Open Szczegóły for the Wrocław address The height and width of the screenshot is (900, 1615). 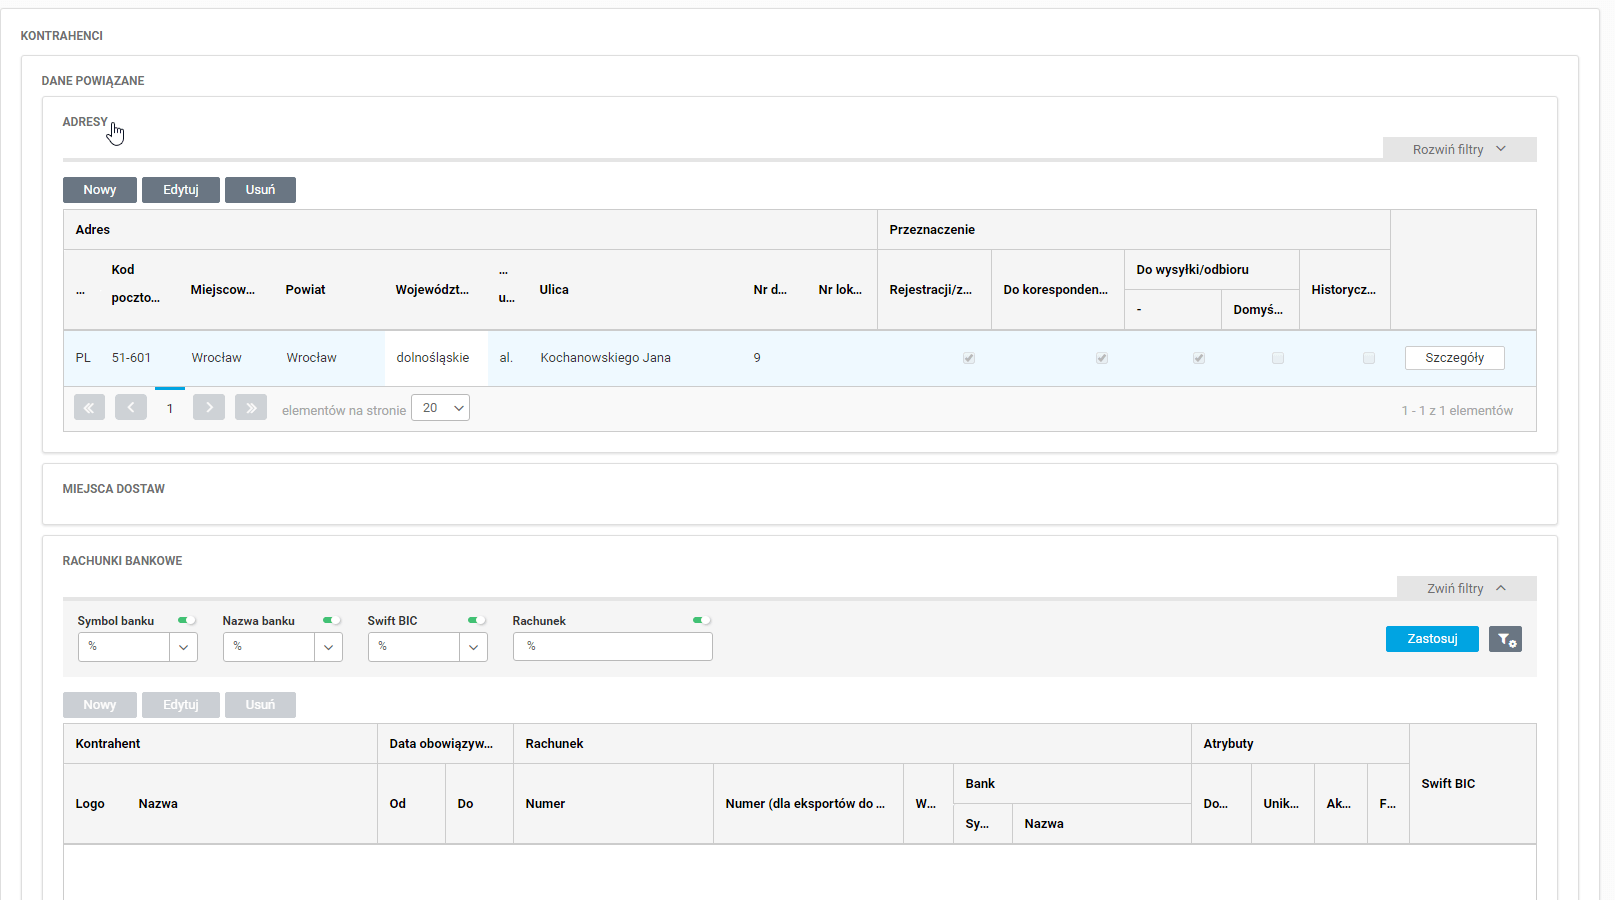(x=1454, y=358)
